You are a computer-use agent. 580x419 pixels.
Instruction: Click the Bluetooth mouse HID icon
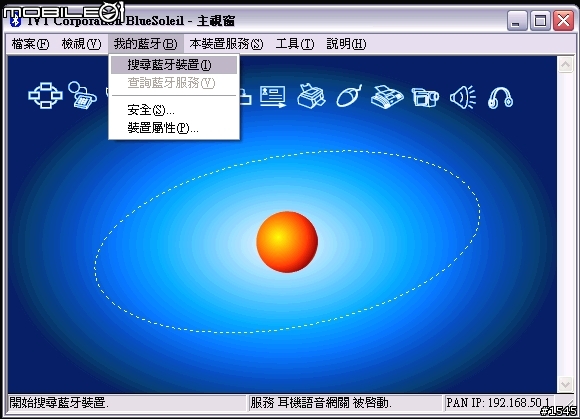click(x=349, y=96)
